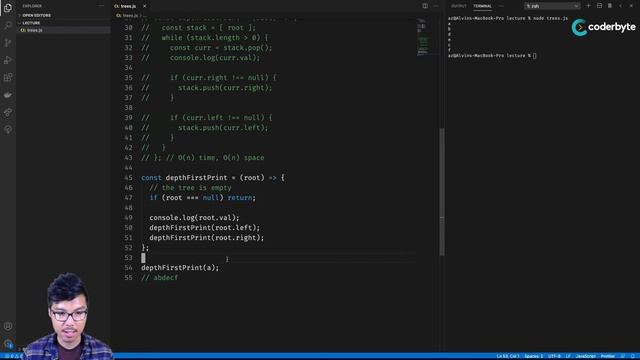Expand the OPEN EDITORS section
640x360 pixels.
tap(37, 16)
